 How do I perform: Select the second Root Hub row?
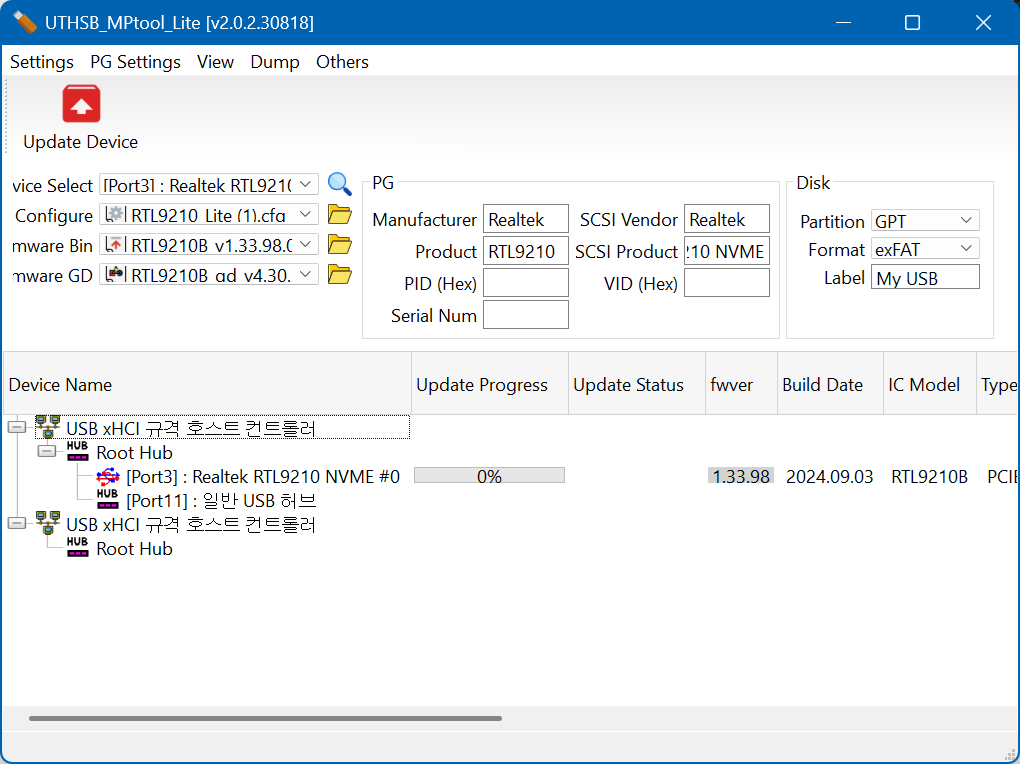(x=134, y=549)
